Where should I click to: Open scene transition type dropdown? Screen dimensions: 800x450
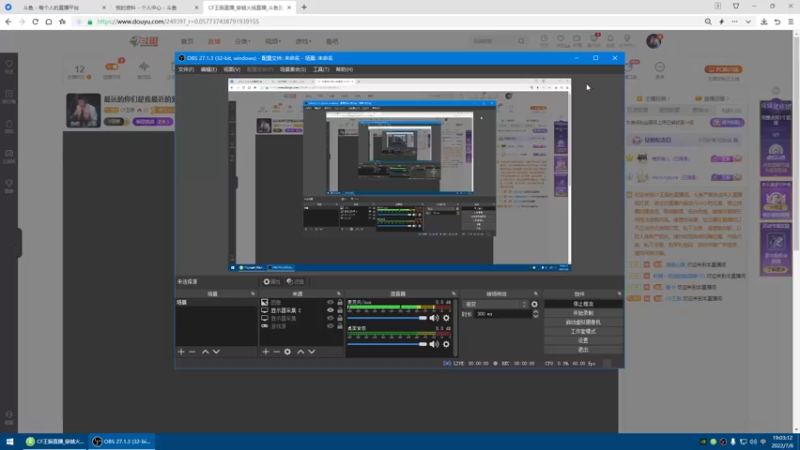(495, 304)
